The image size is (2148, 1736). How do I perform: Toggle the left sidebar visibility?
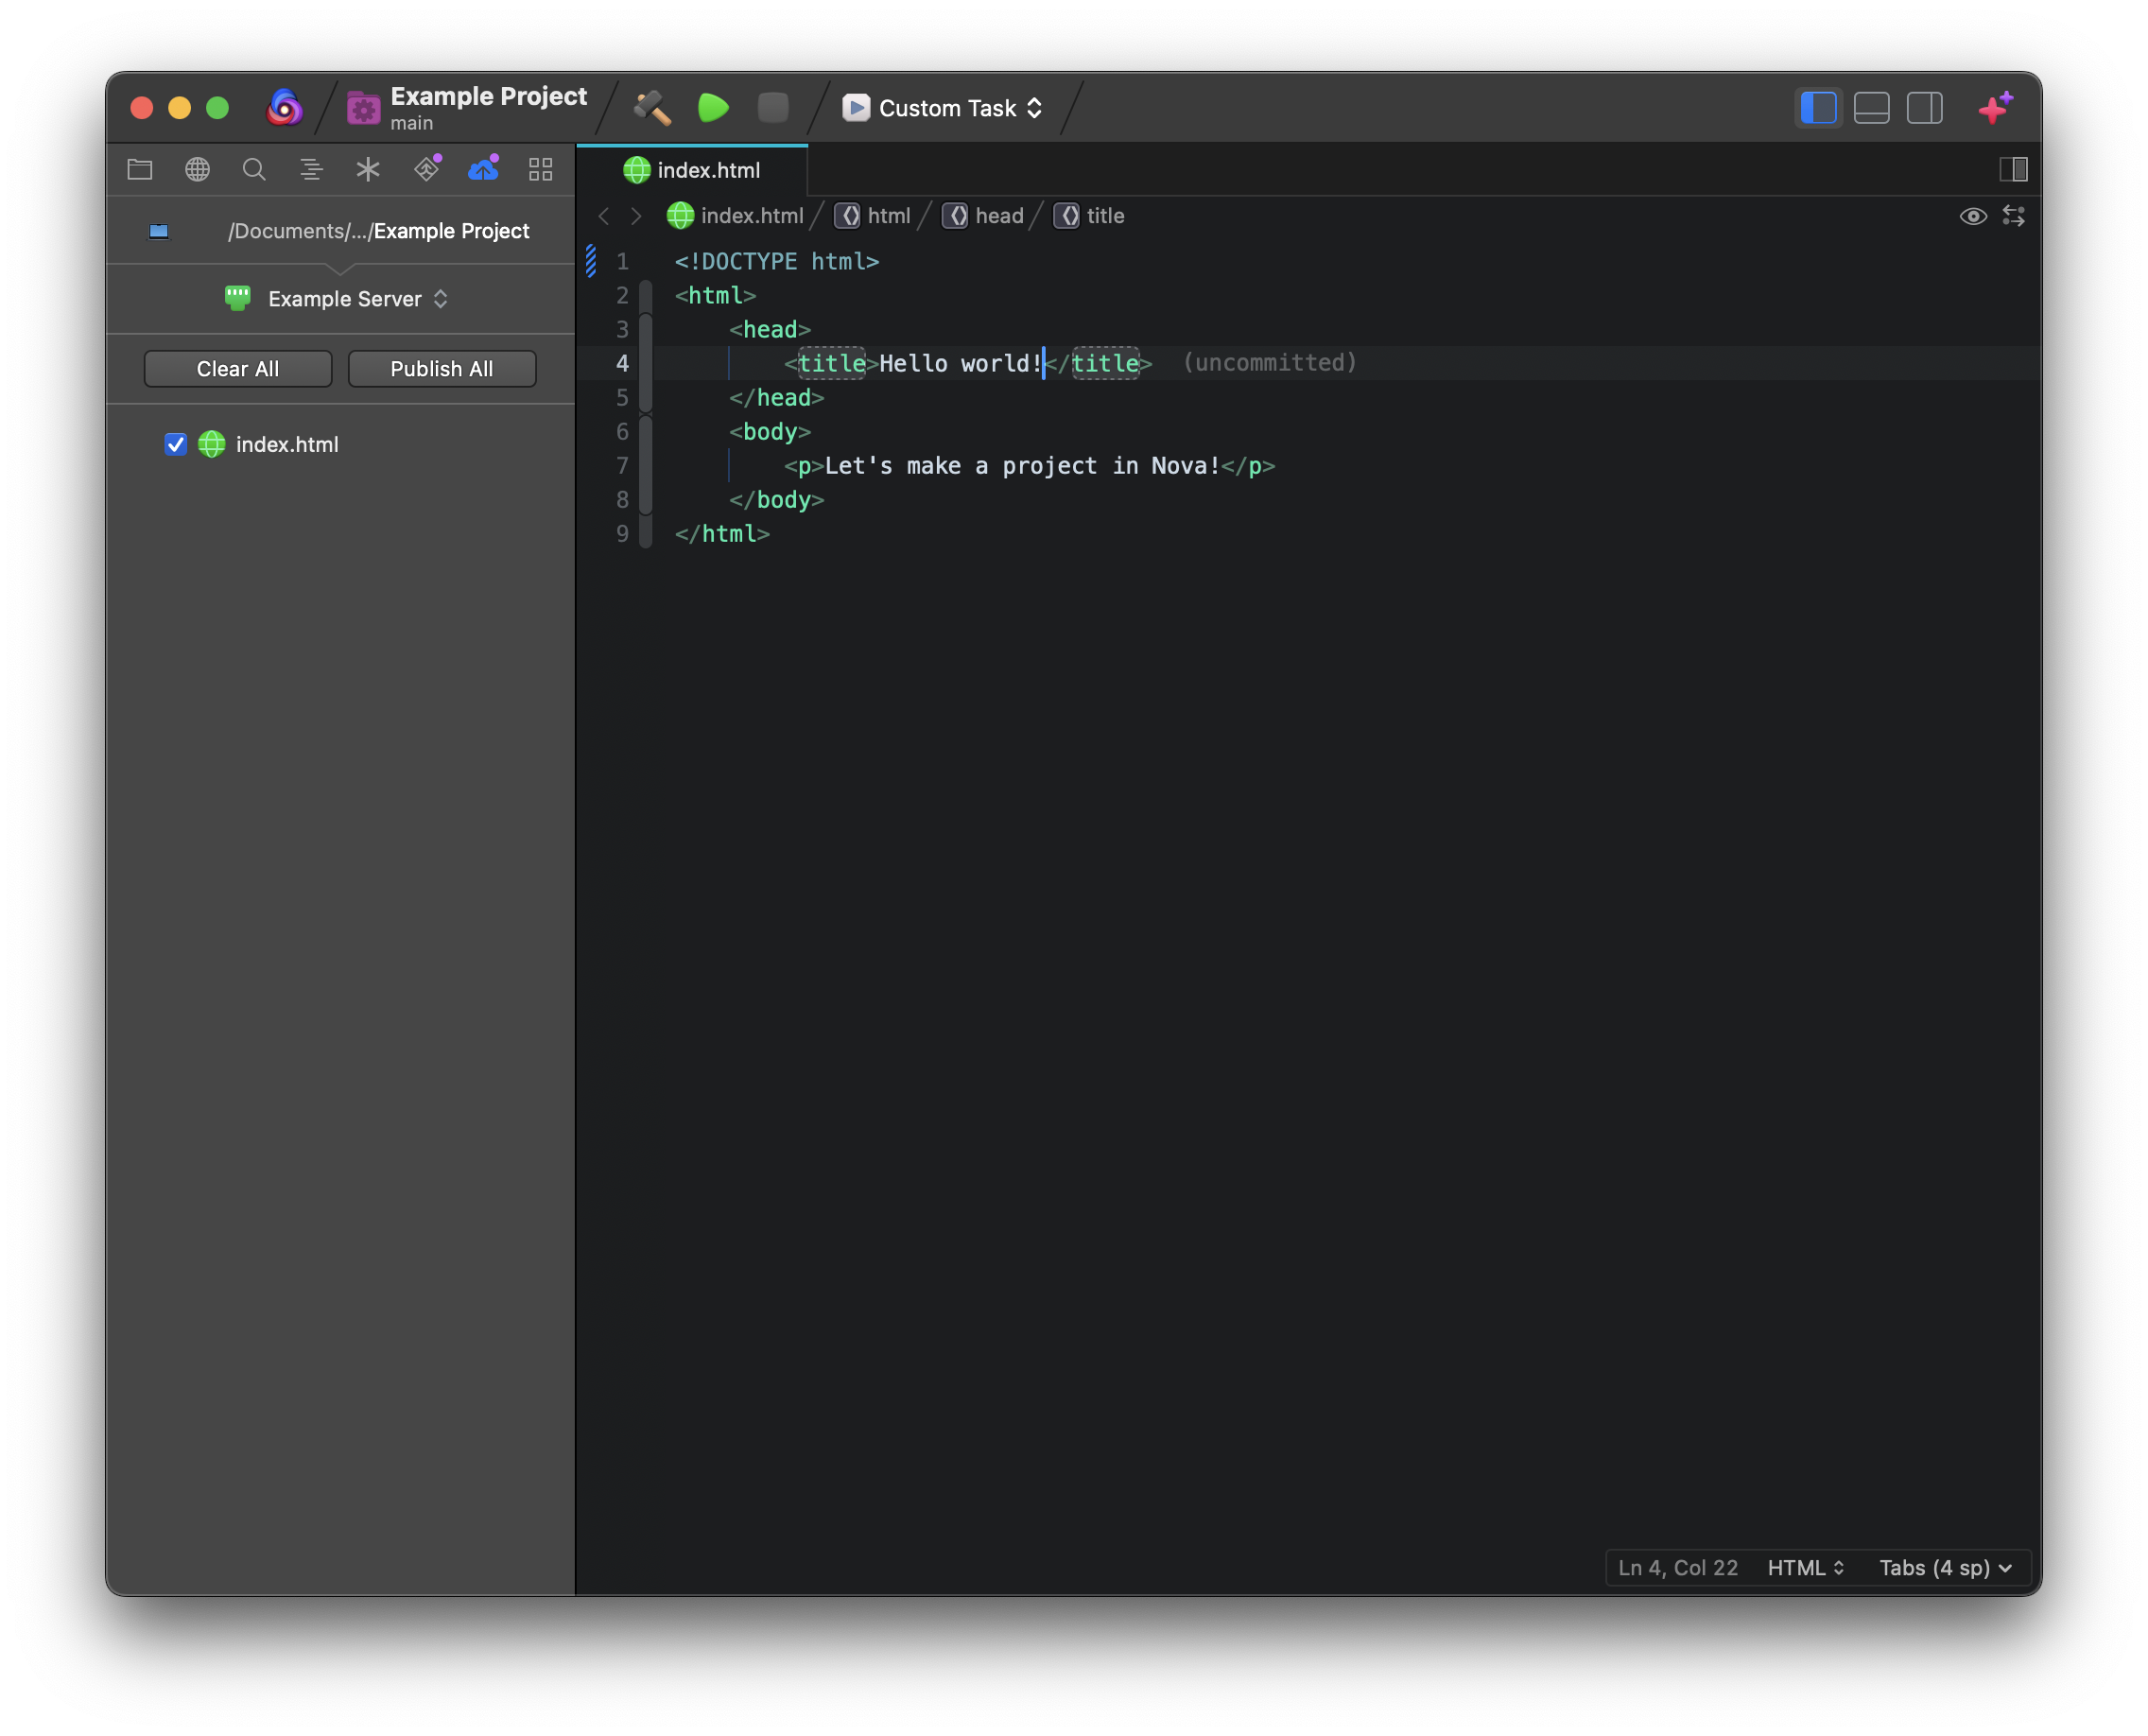[1818, 108]
